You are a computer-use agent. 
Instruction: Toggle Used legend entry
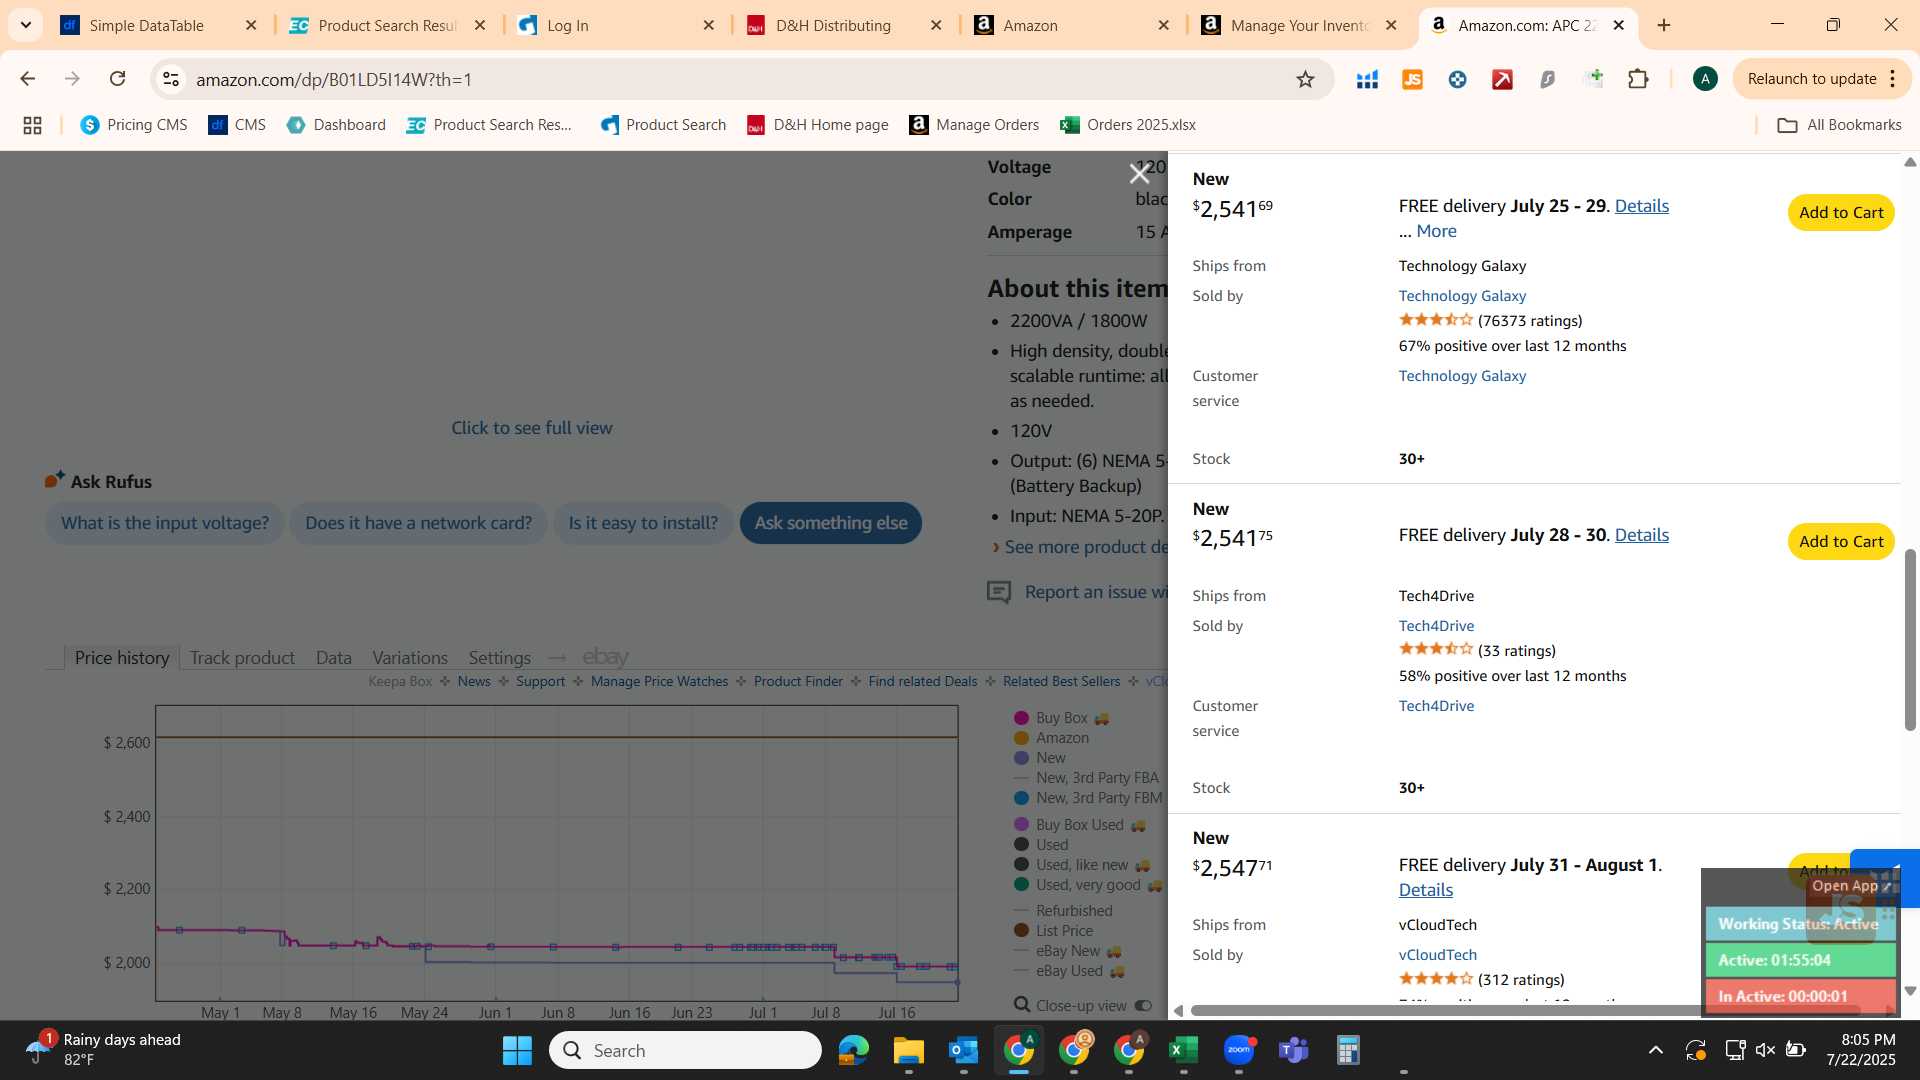1041,845
